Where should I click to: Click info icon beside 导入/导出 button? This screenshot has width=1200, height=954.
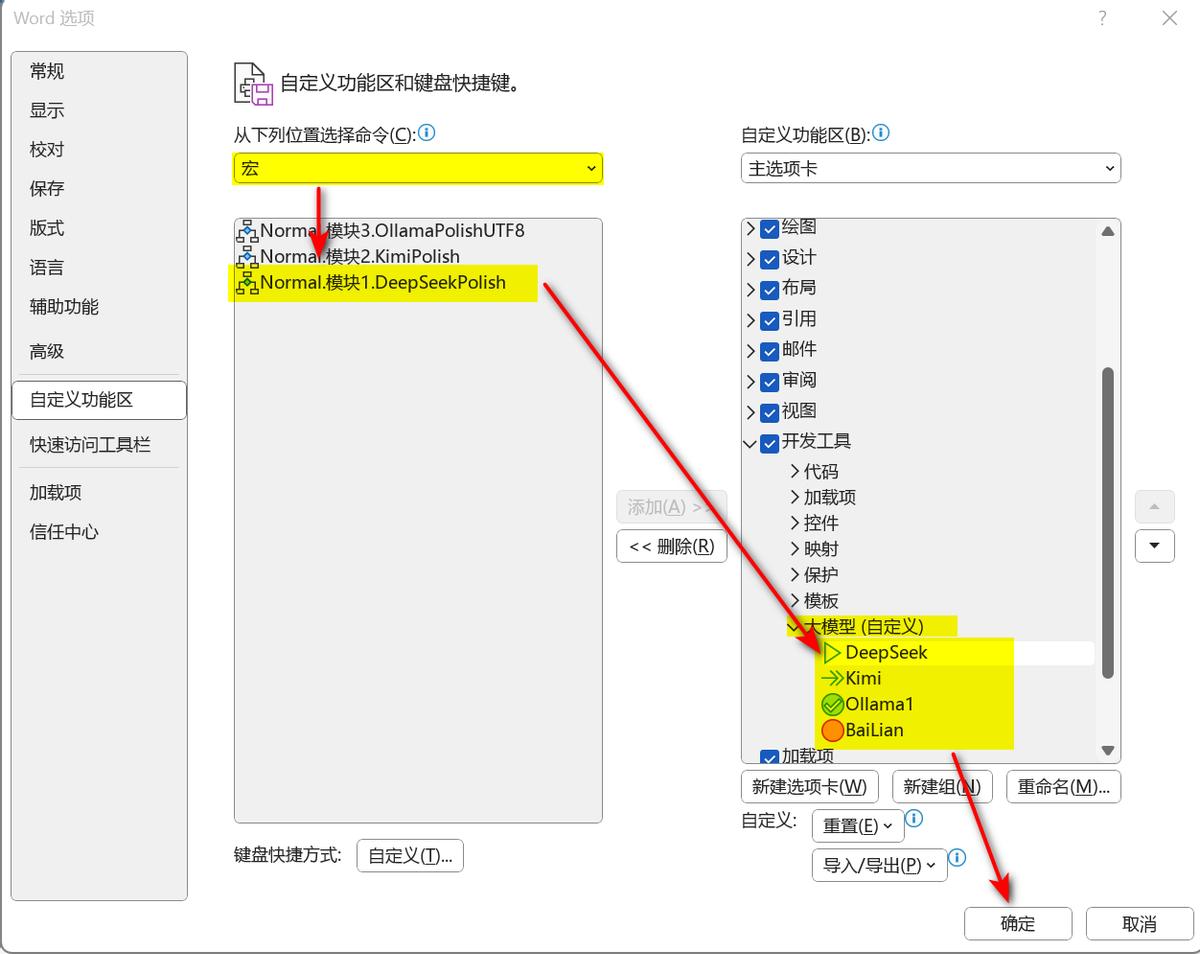[x=957, y=858]
